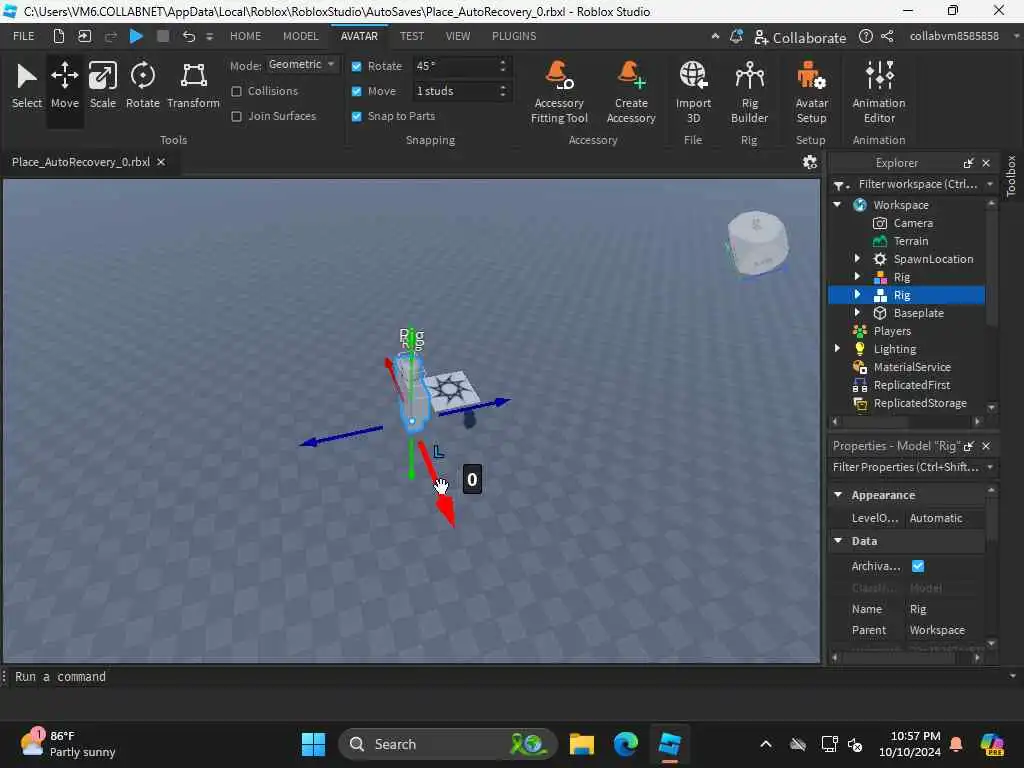Expand the selected Rig node

point(857,295)
